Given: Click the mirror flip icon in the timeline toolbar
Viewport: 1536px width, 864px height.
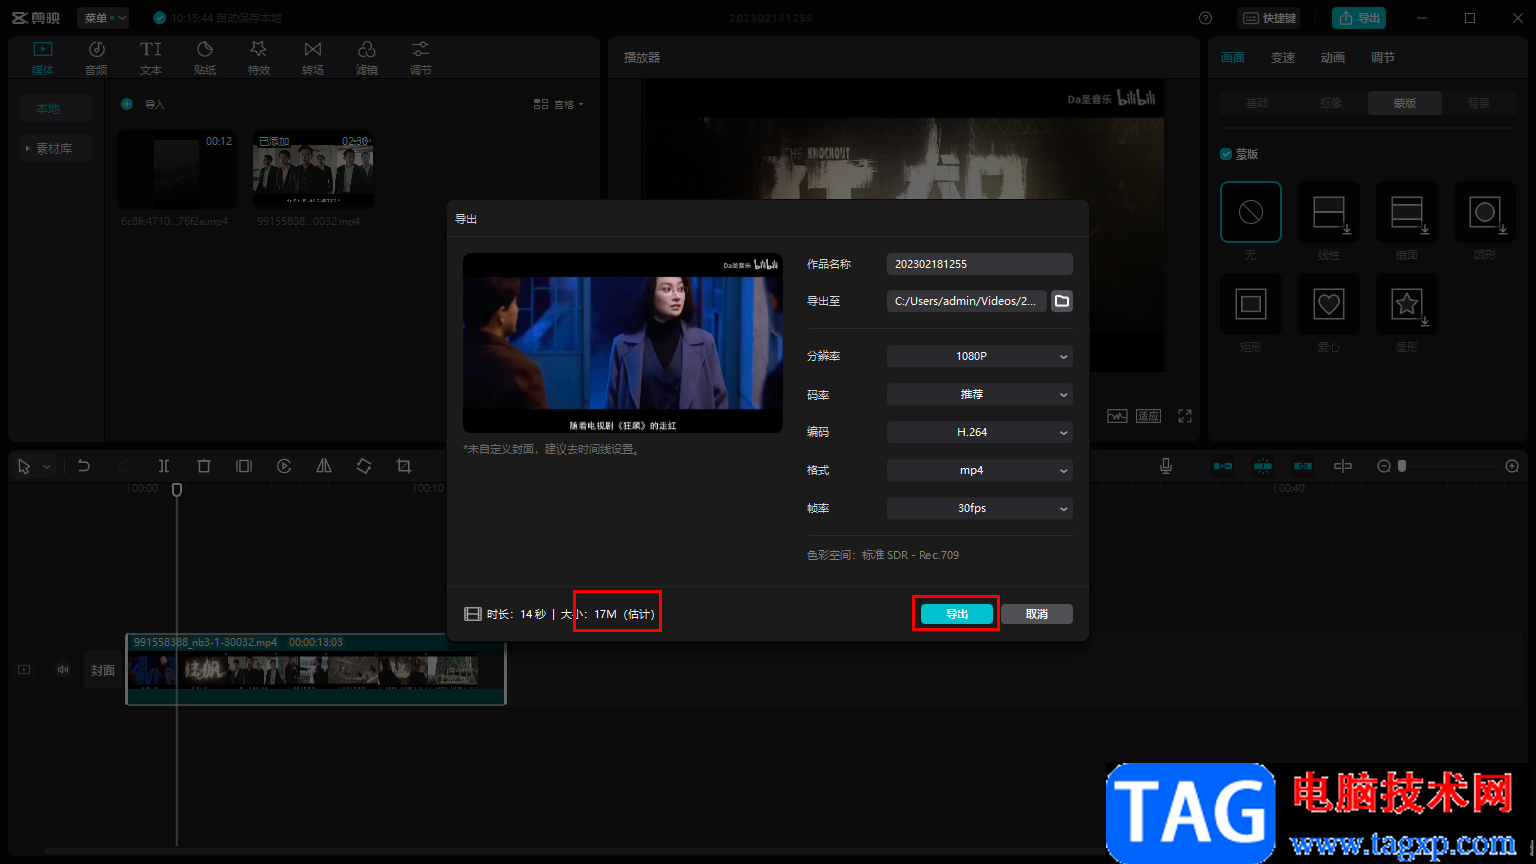Looking at the screenshot, I should tap(324, 466).
